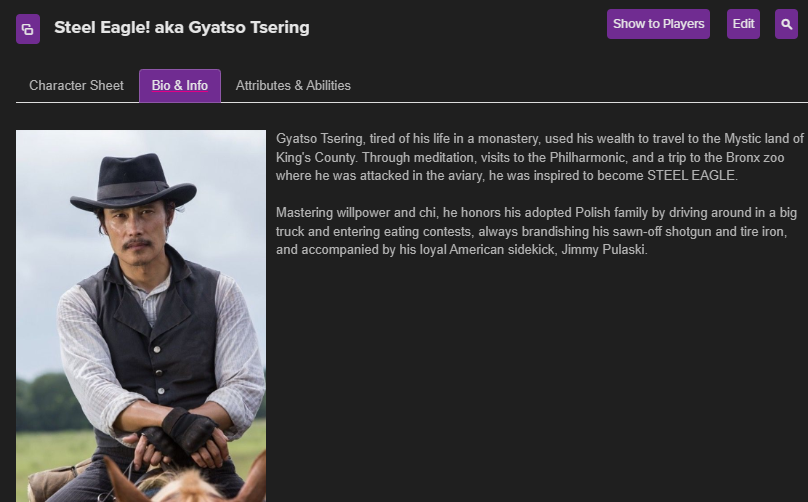The height and width of the screenshot is (502, 808).
Task: Open the Attributes & Abilities tab
Action: pyautogui.click(x=293, y=85)
